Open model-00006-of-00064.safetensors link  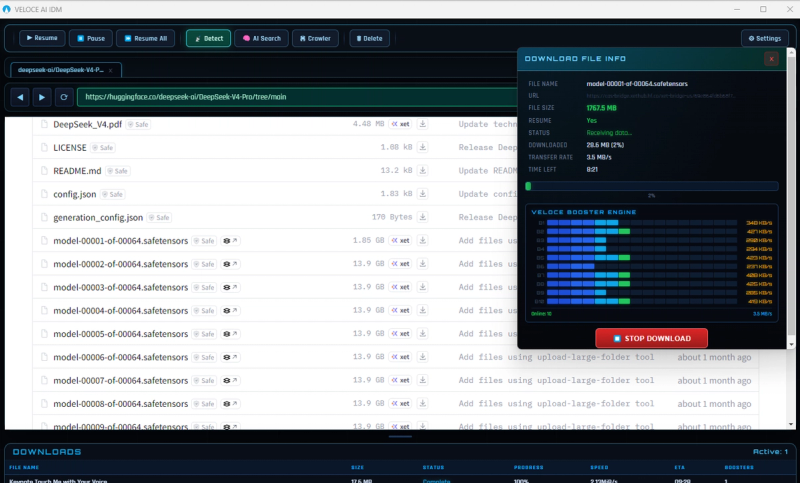click(120, 357)
